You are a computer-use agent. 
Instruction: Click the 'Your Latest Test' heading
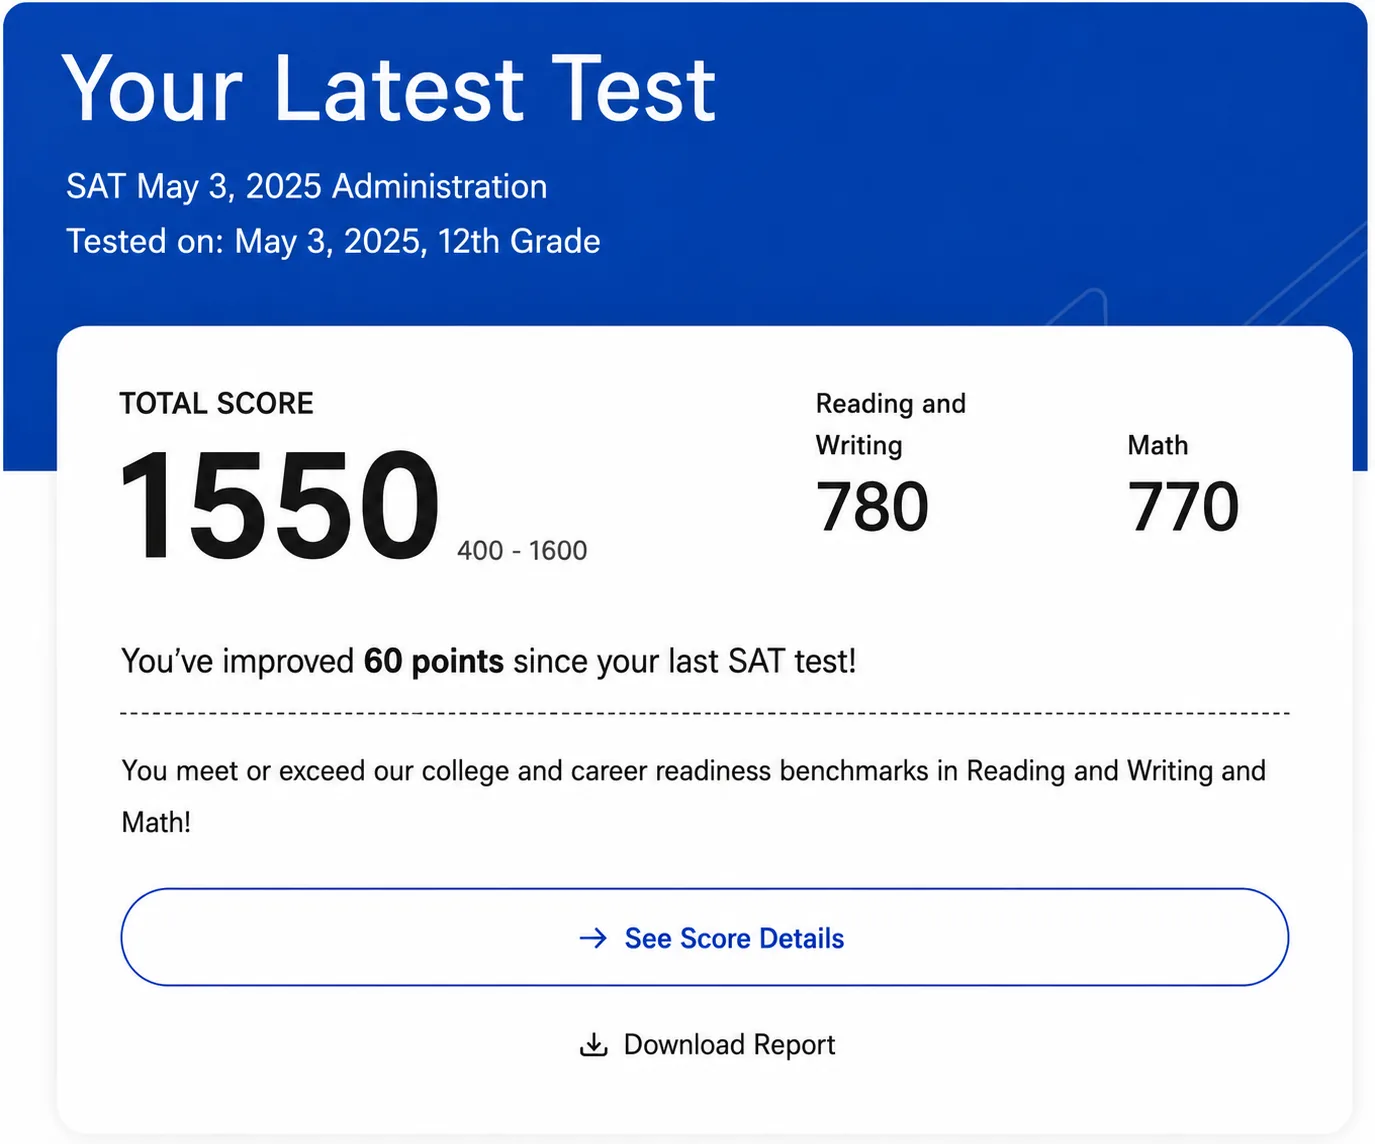[x=389, y=89]
